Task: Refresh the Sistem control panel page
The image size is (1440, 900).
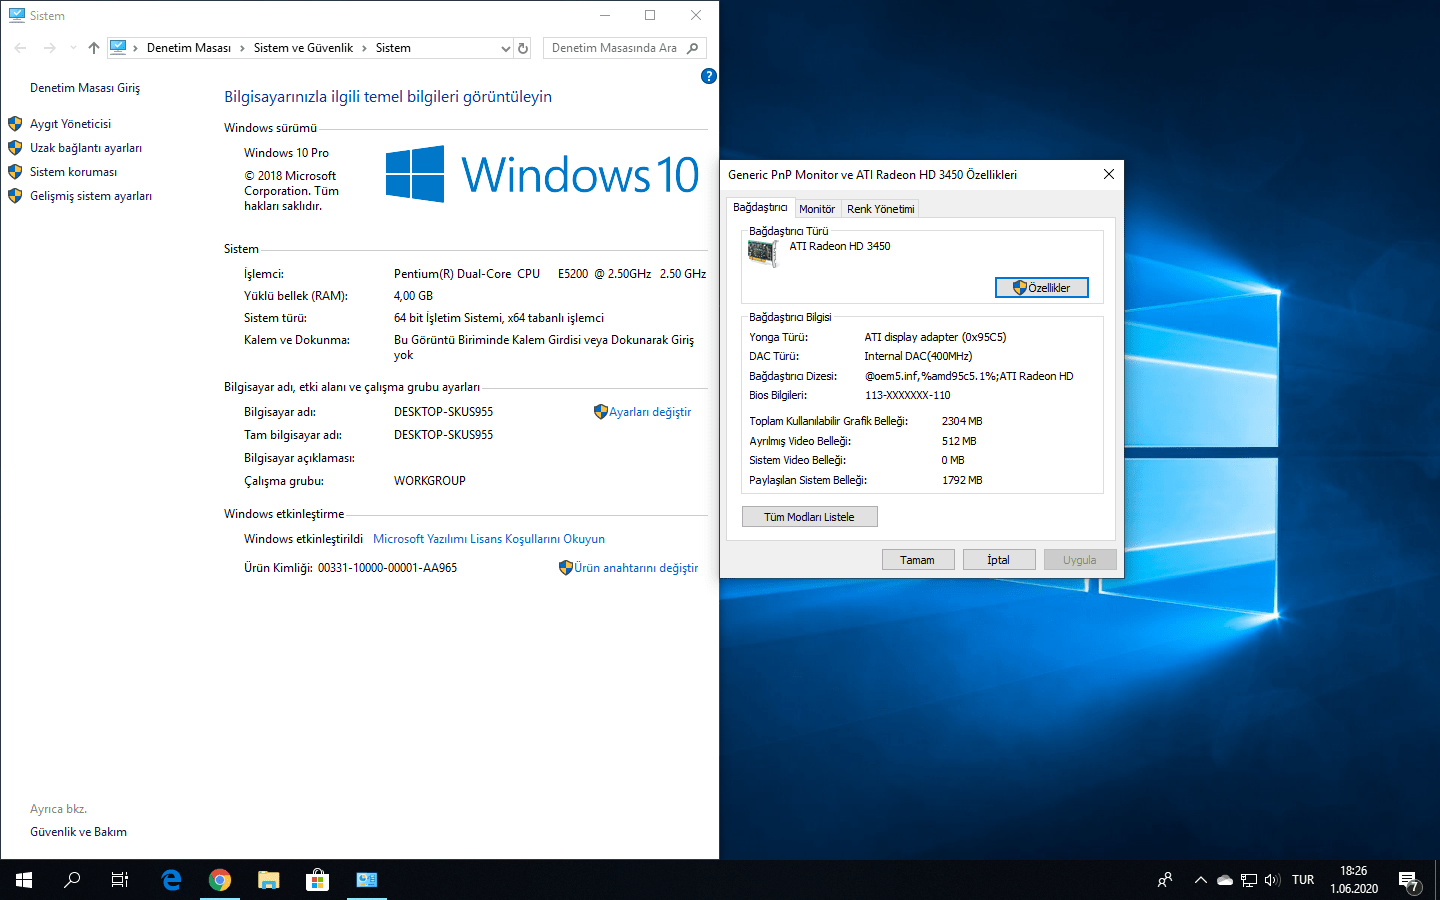Action: click(x=523, y=48)
